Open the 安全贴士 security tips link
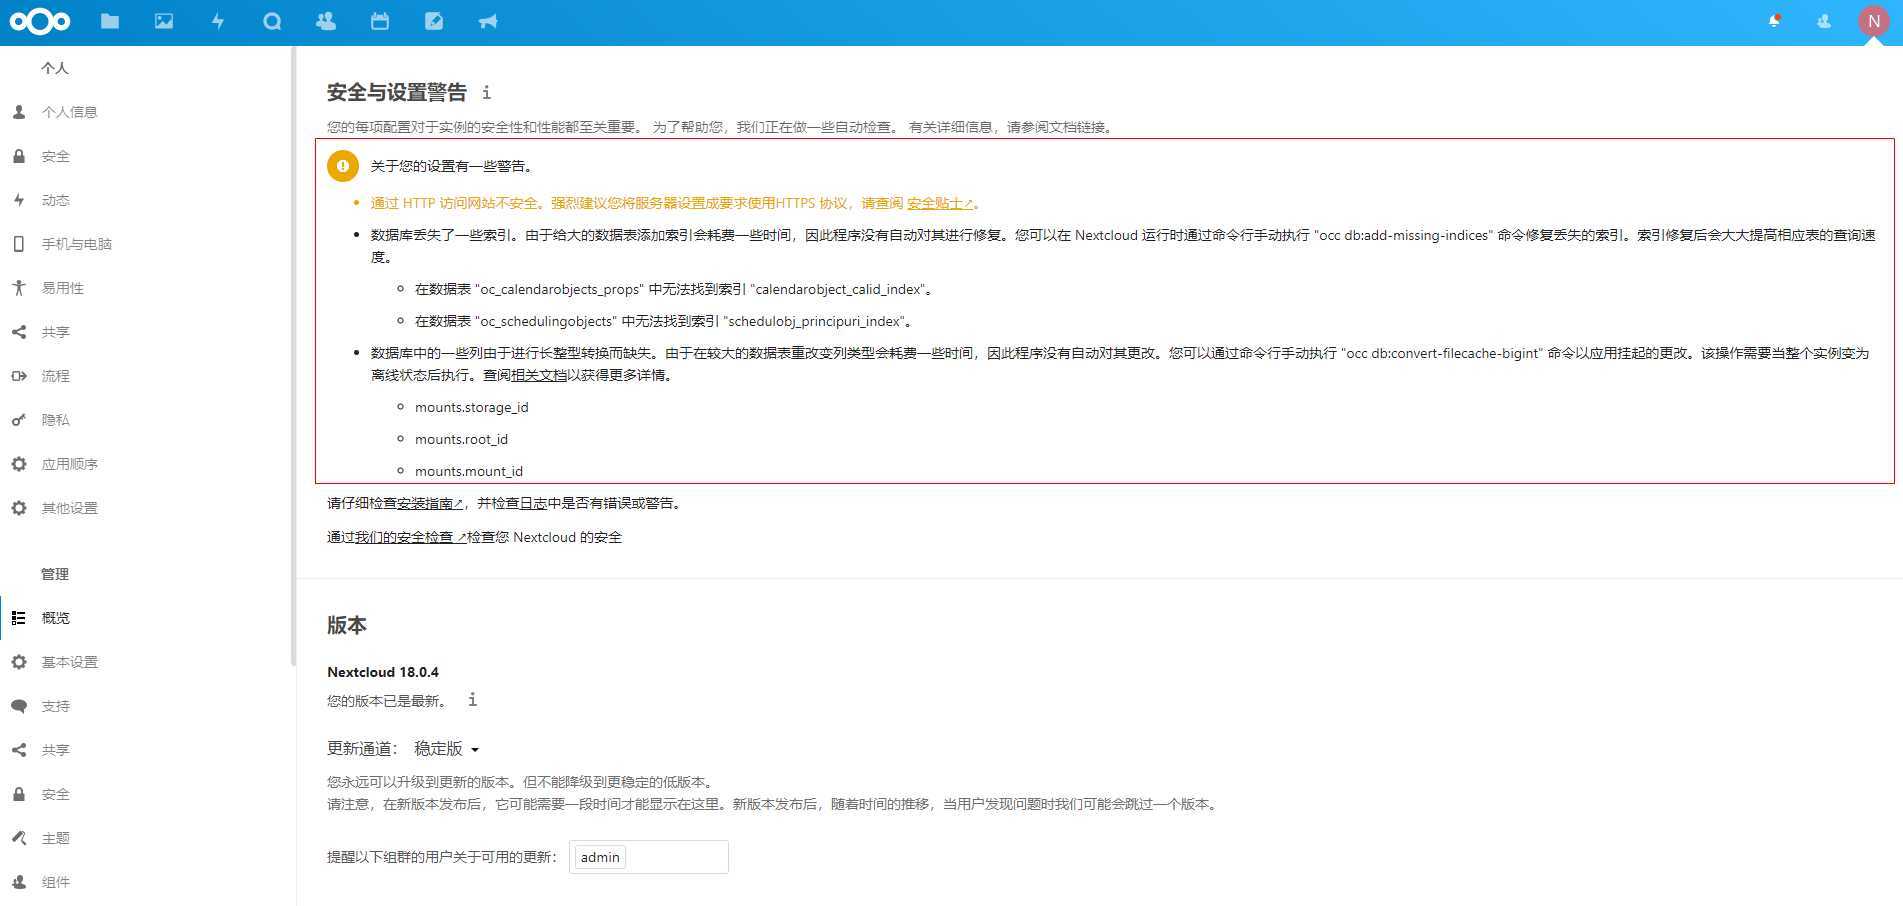Image resolution: width=1903 pixels, height=906 pixels. 940,203
